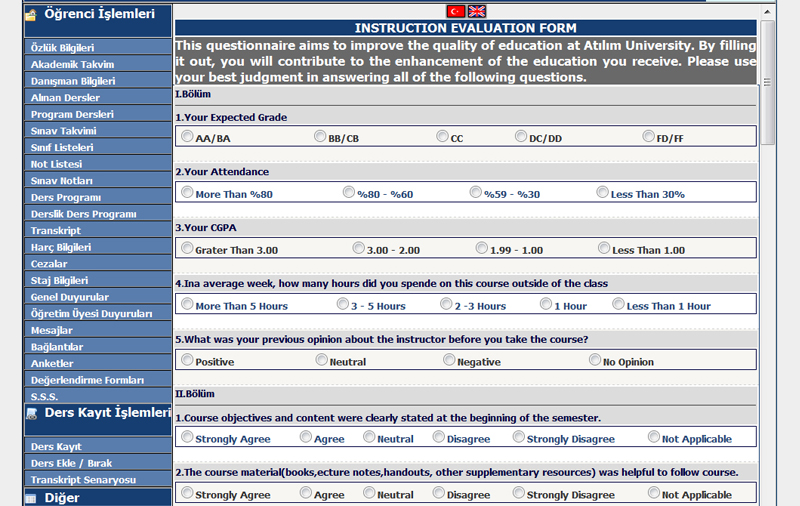
Task: Mark Disagree for course objectives question
Action: pos(439,437)
